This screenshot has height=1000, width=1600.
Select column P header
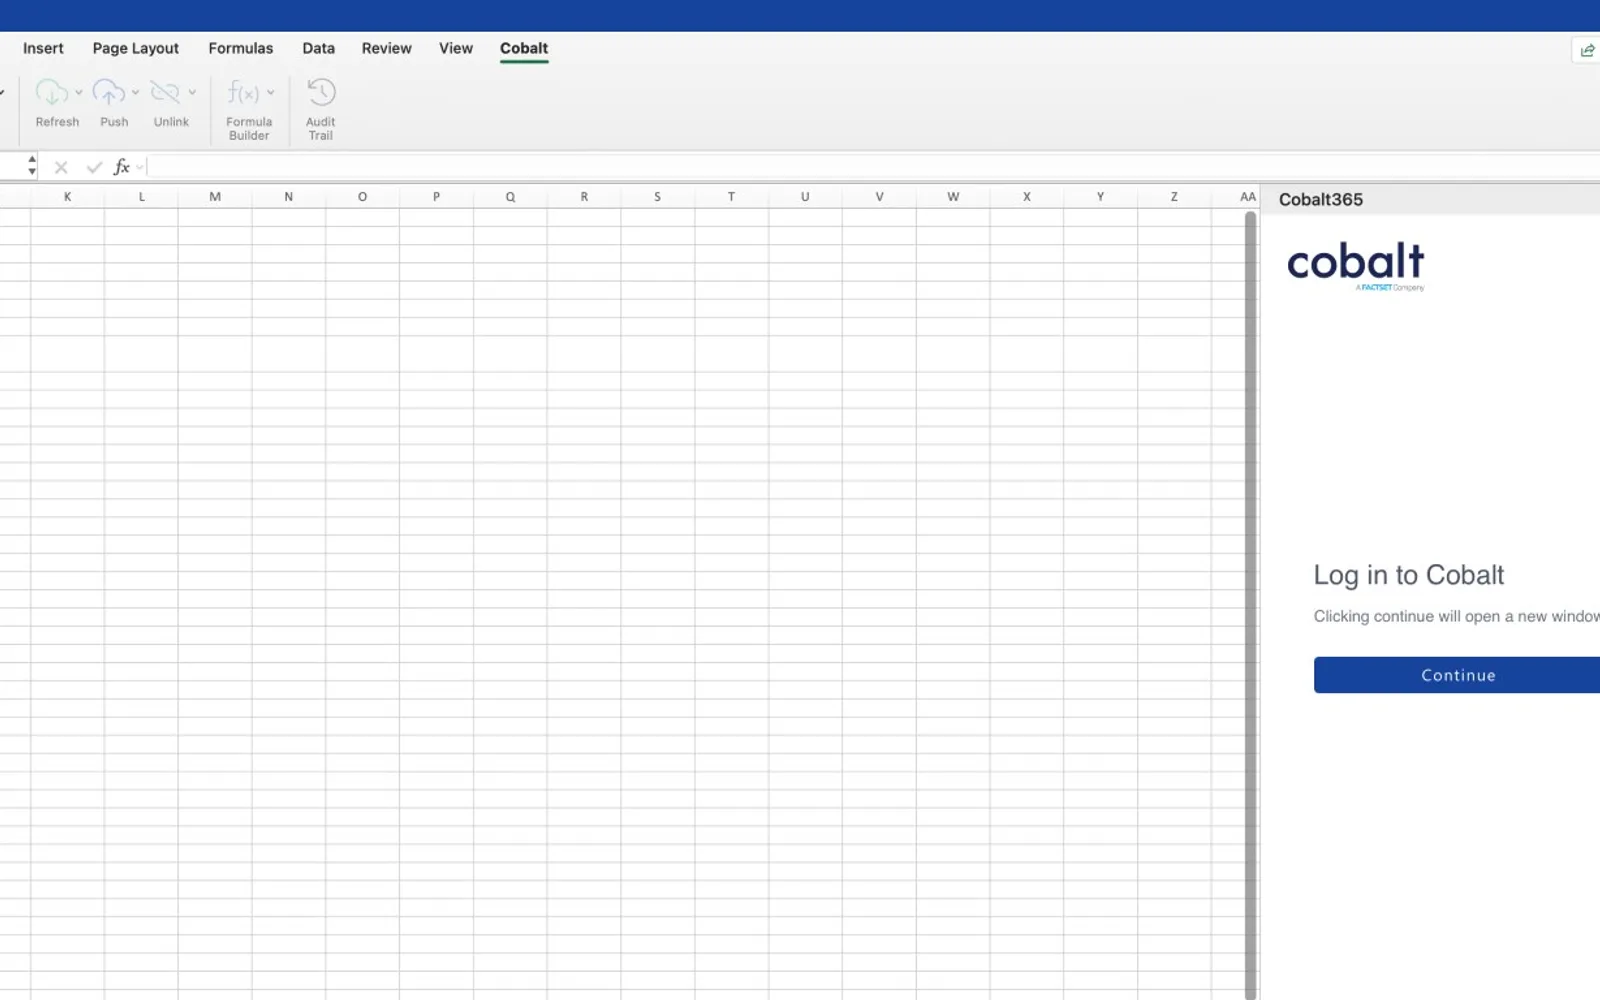pos(436,197)
